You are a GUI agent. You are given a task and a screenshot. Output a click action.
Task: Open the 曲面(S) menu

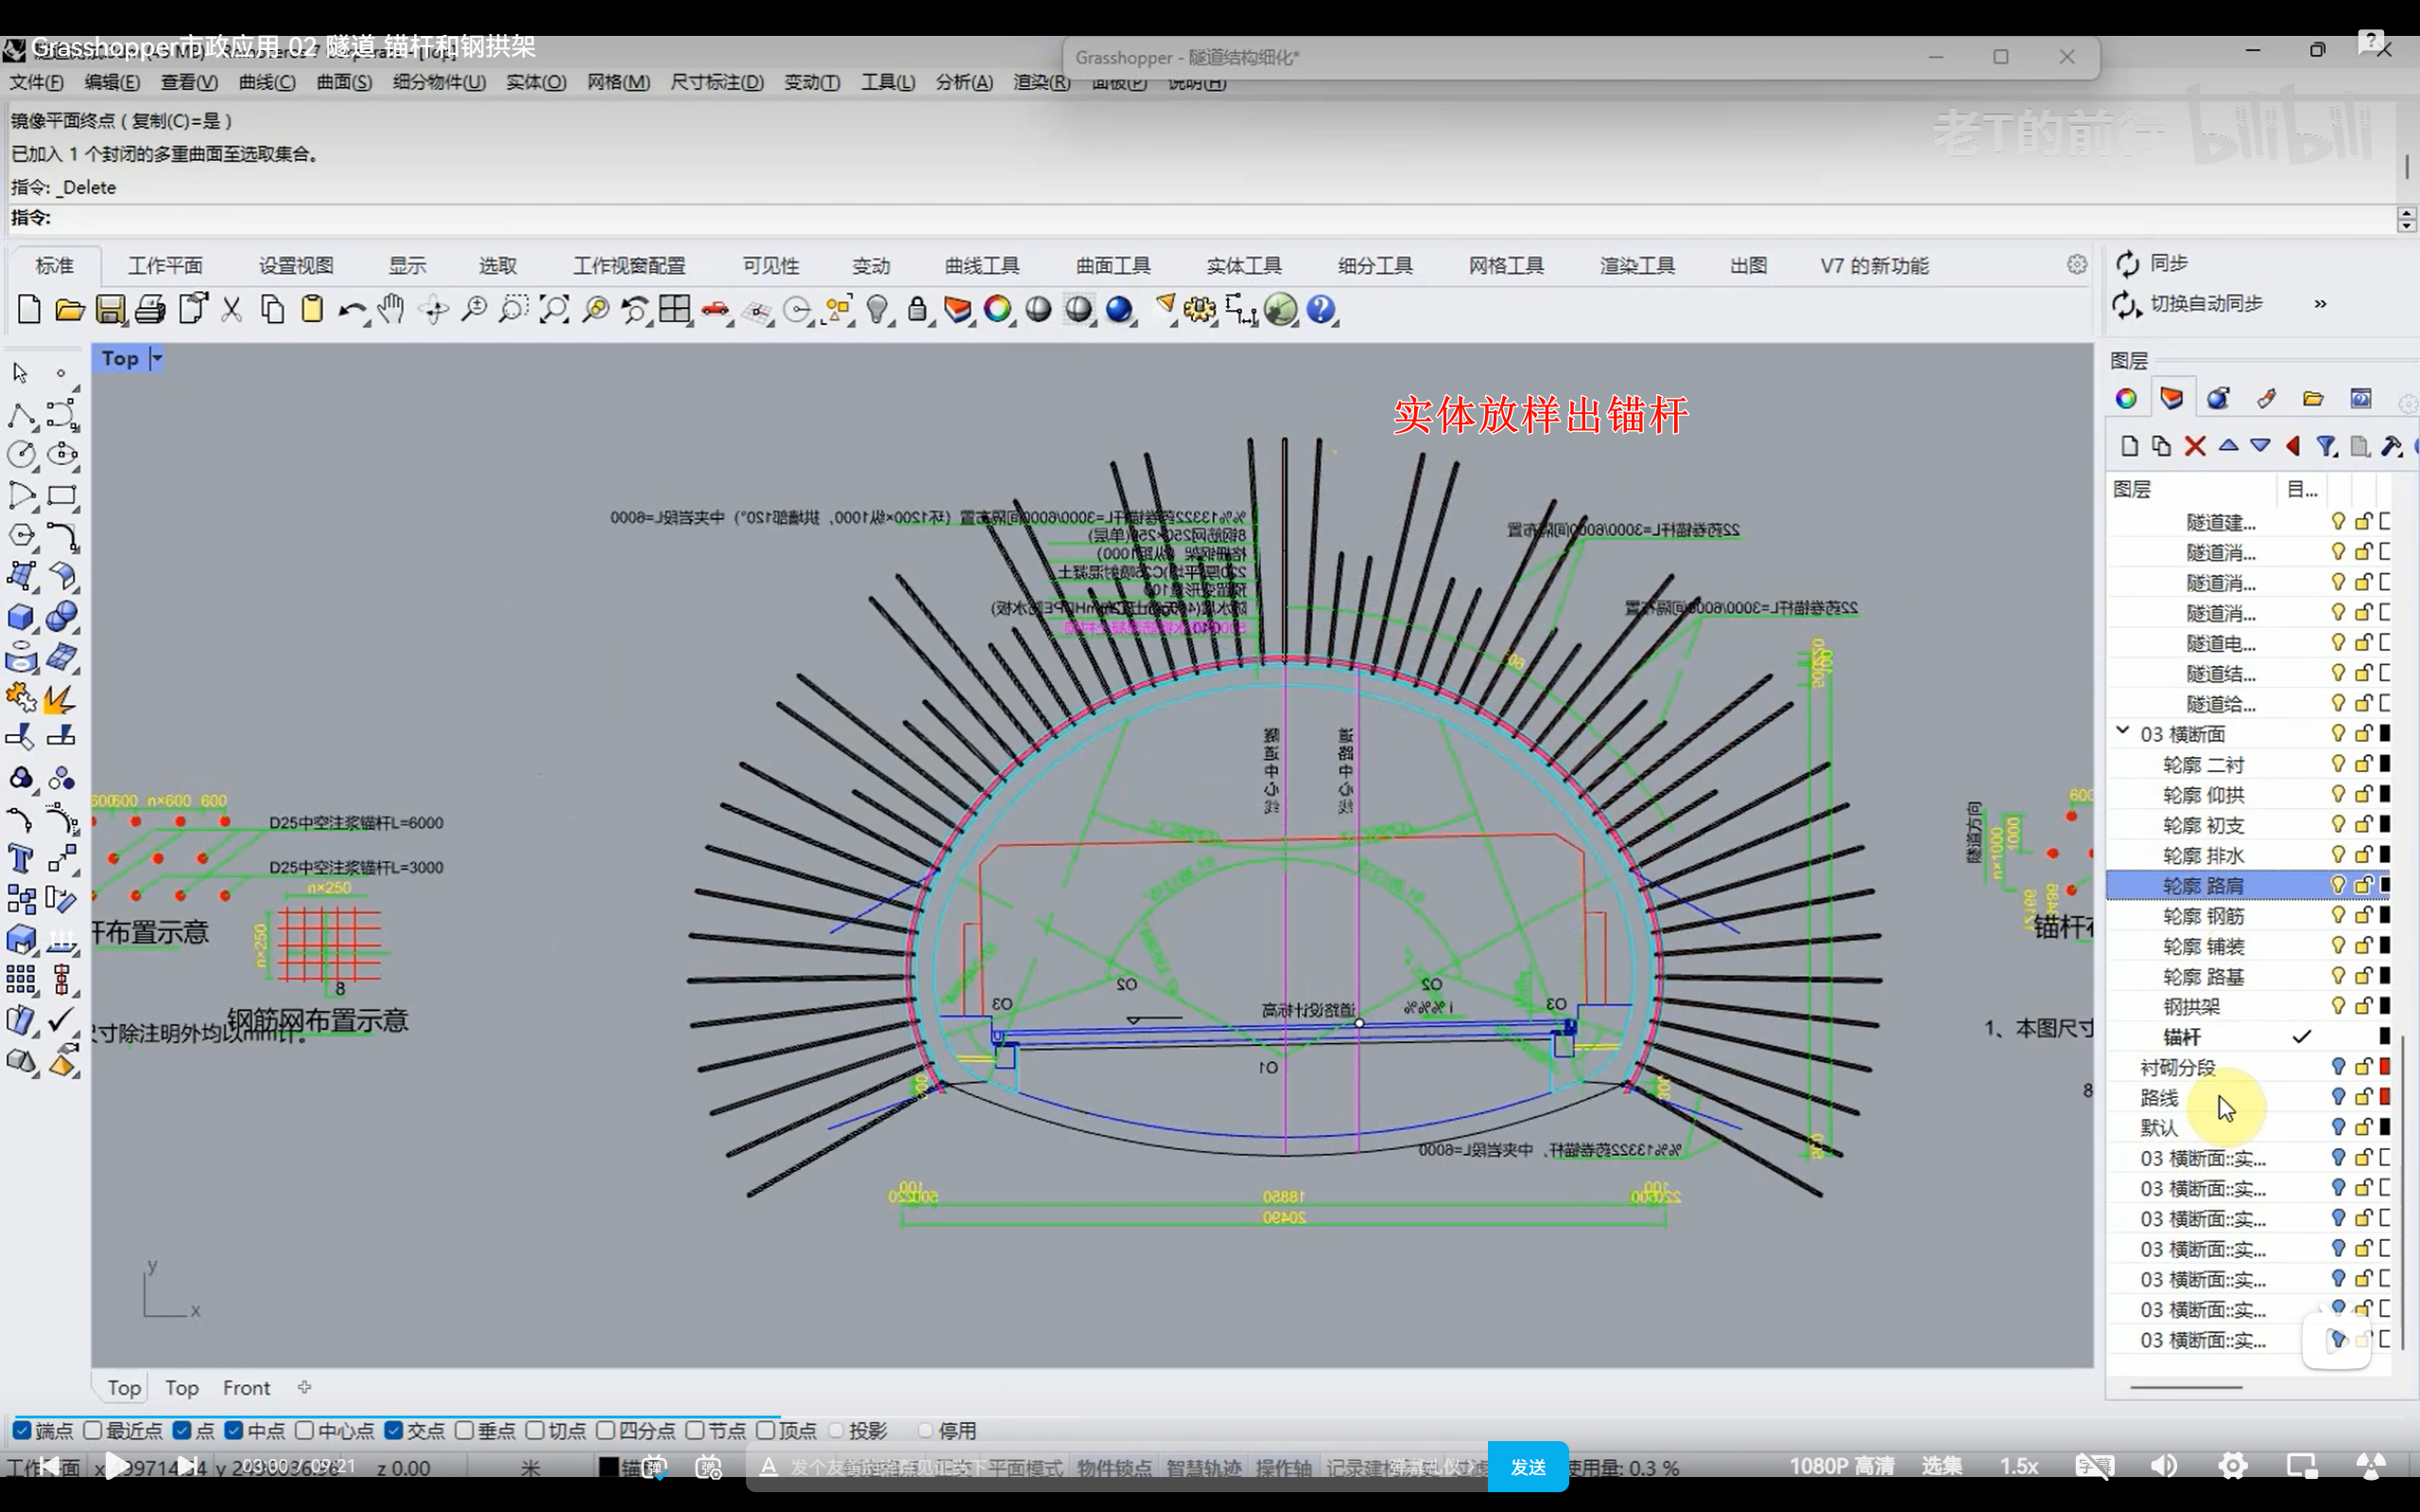coord(343,82)
